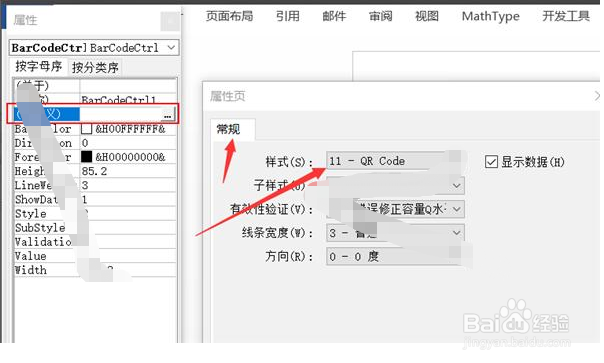Open the 样式 dropdown showing QR Code
This screenshot has width=604, height=363.
coord(395,161)
